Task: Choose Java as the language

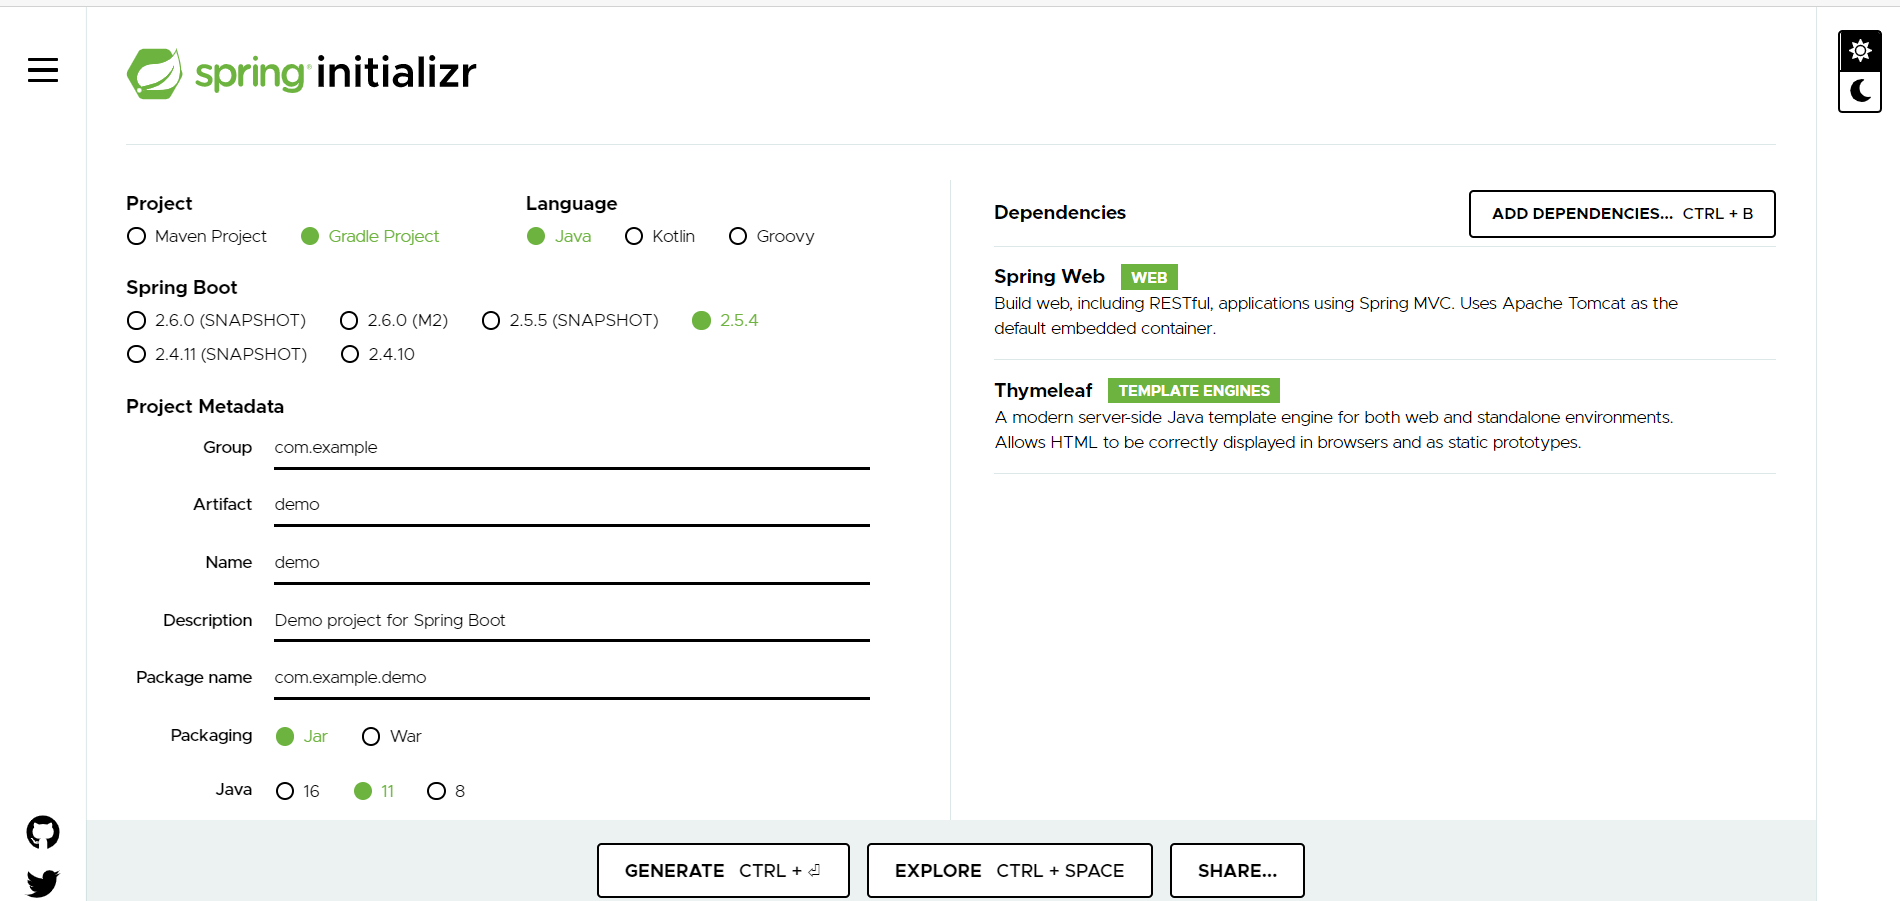Action: 559,236
